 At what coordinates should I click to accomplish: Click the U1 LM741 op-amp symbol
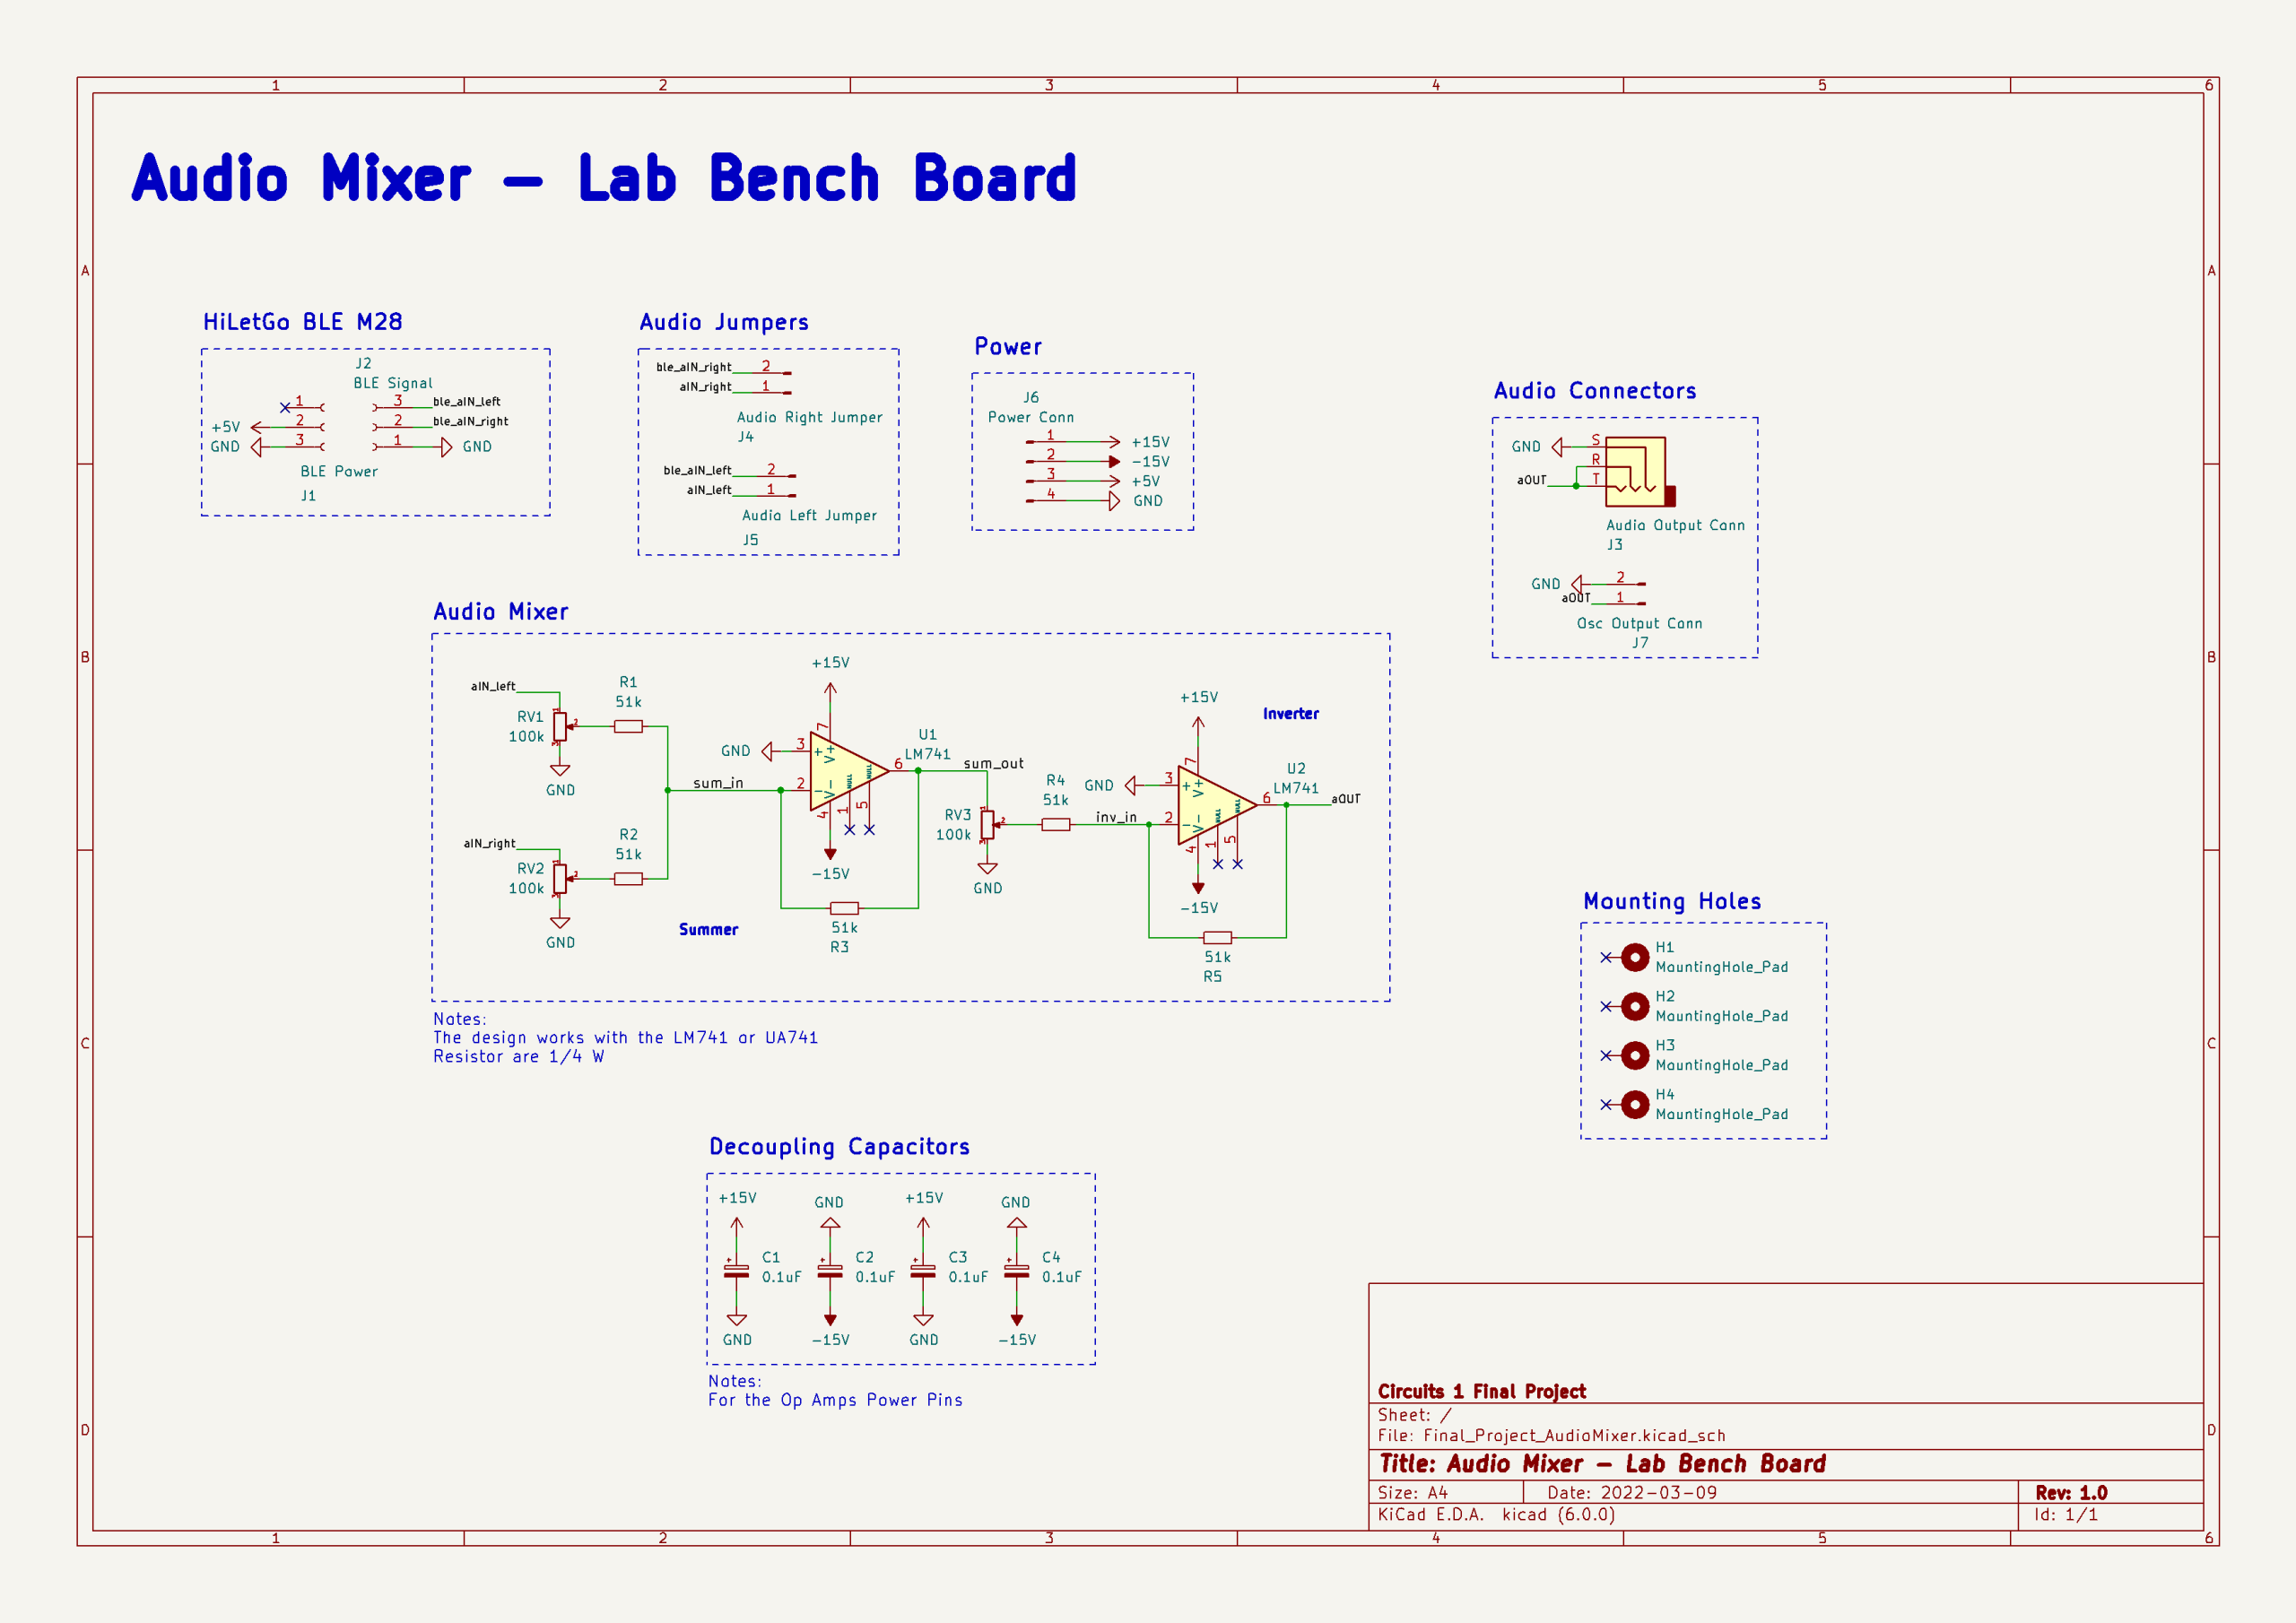pyautogui.click(x=848, y=771)
